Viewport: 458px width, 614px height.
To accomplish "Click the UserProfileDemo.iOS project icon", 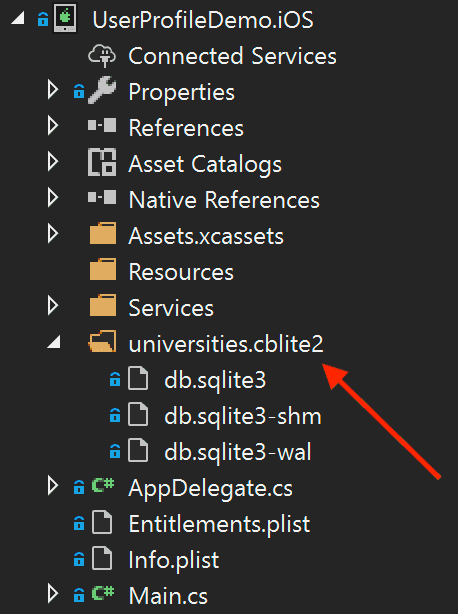I will 65,20.
